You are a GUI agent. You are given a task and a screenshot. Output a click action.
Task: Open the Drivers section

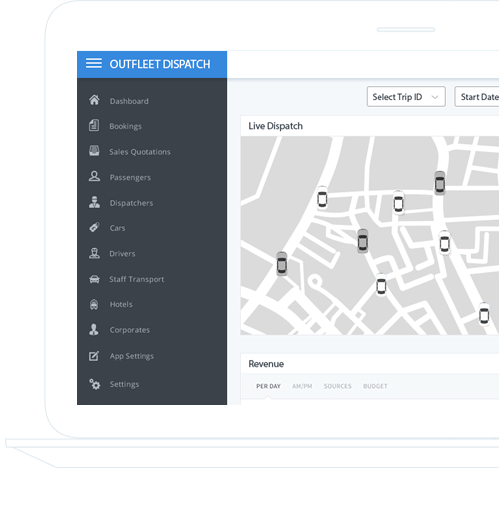tap(122, 254)
